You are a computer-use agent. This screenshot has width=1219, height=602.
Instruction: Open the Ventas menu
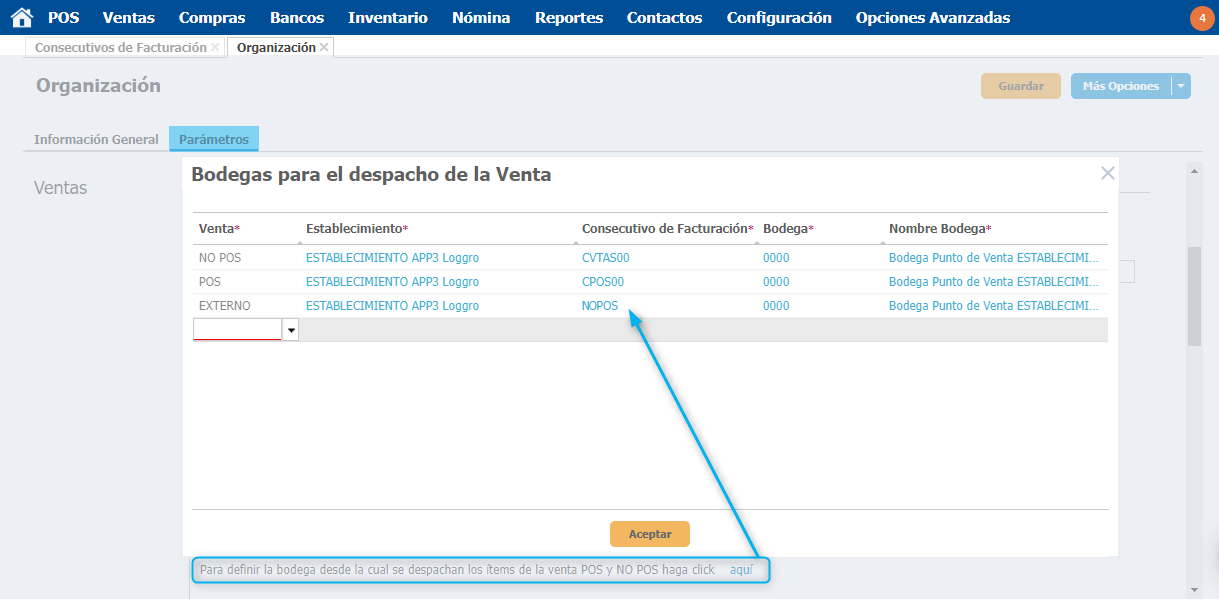[x=128, y=17]
